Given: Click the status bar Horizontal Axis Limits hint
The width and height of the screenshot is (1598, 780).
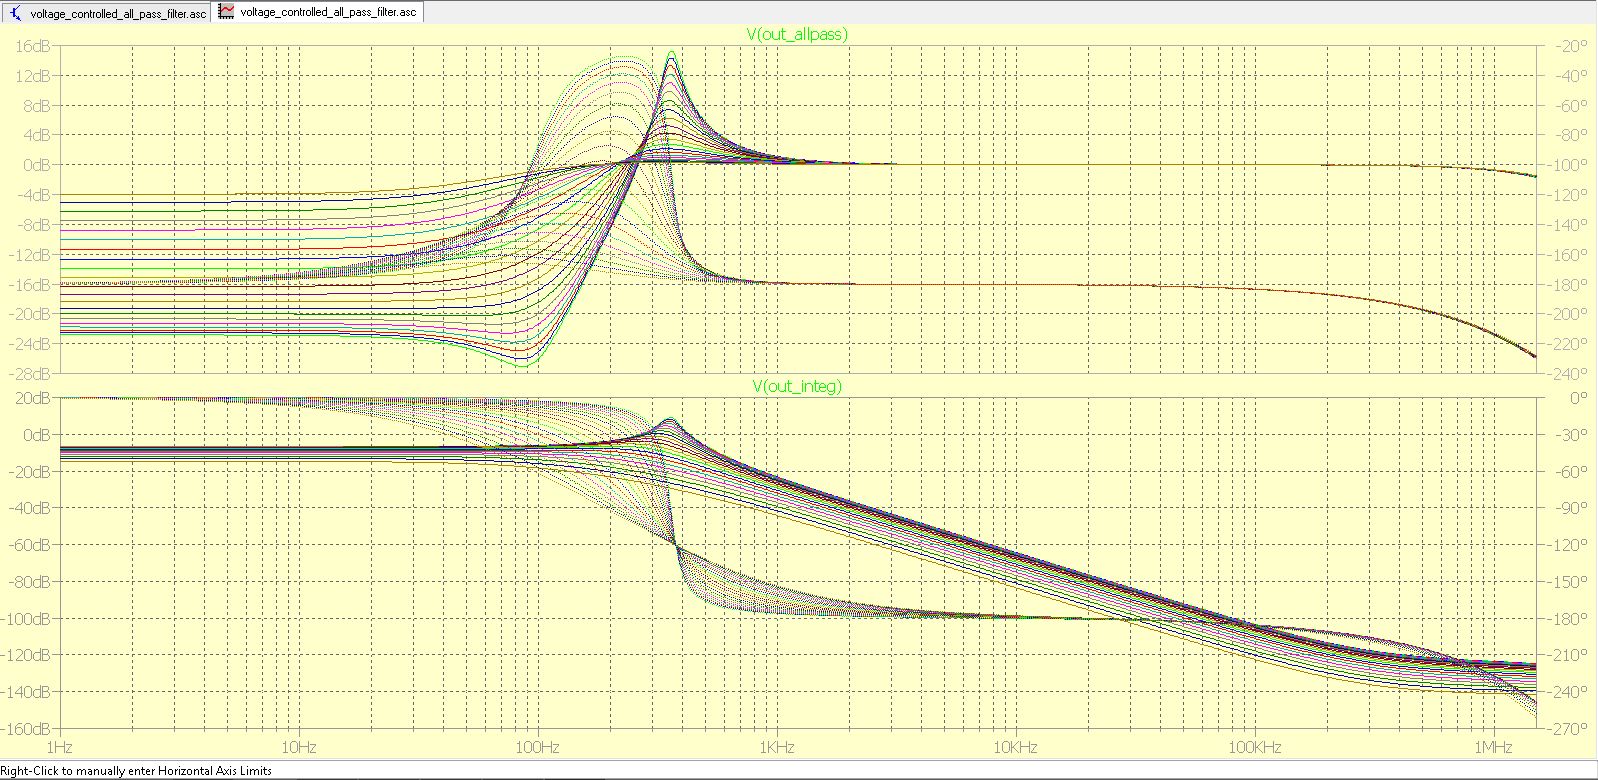Looking at the screenshot, I should pos(136,771).
